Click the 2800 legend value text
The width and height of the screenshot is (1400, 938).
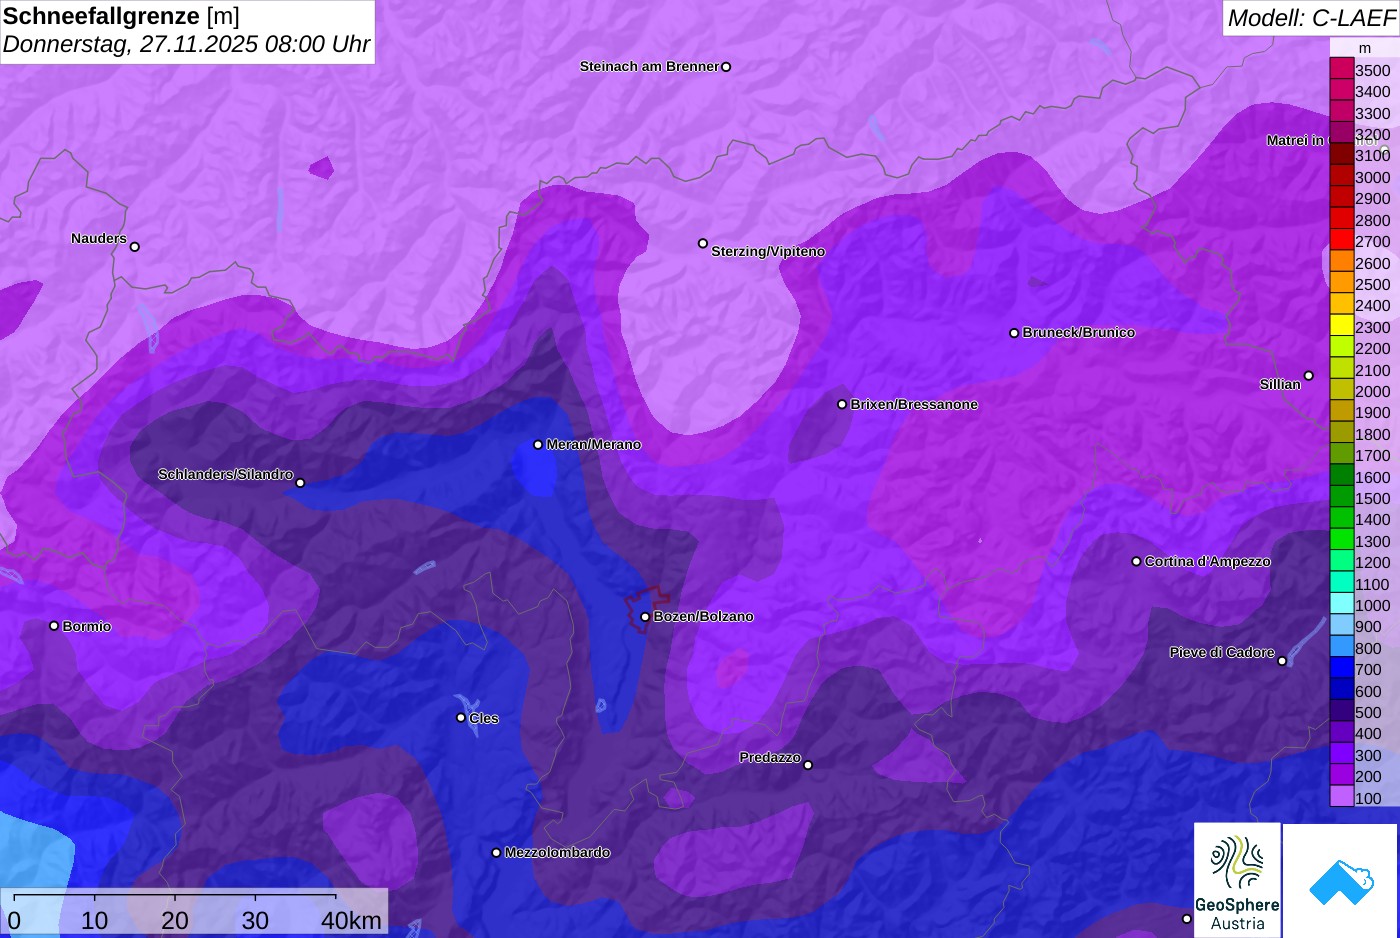[1372, 220]
